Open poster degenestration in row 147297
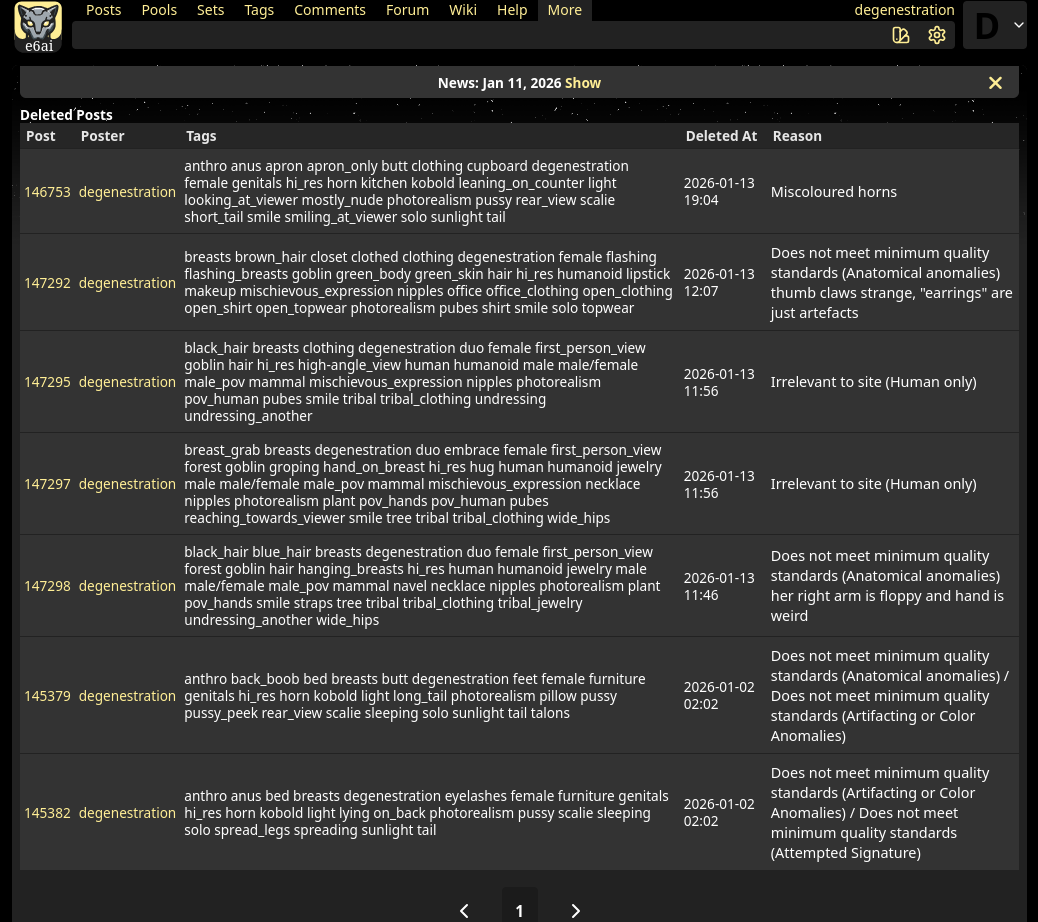This screenshot has width=1038, height=922. tap(127, 484)
